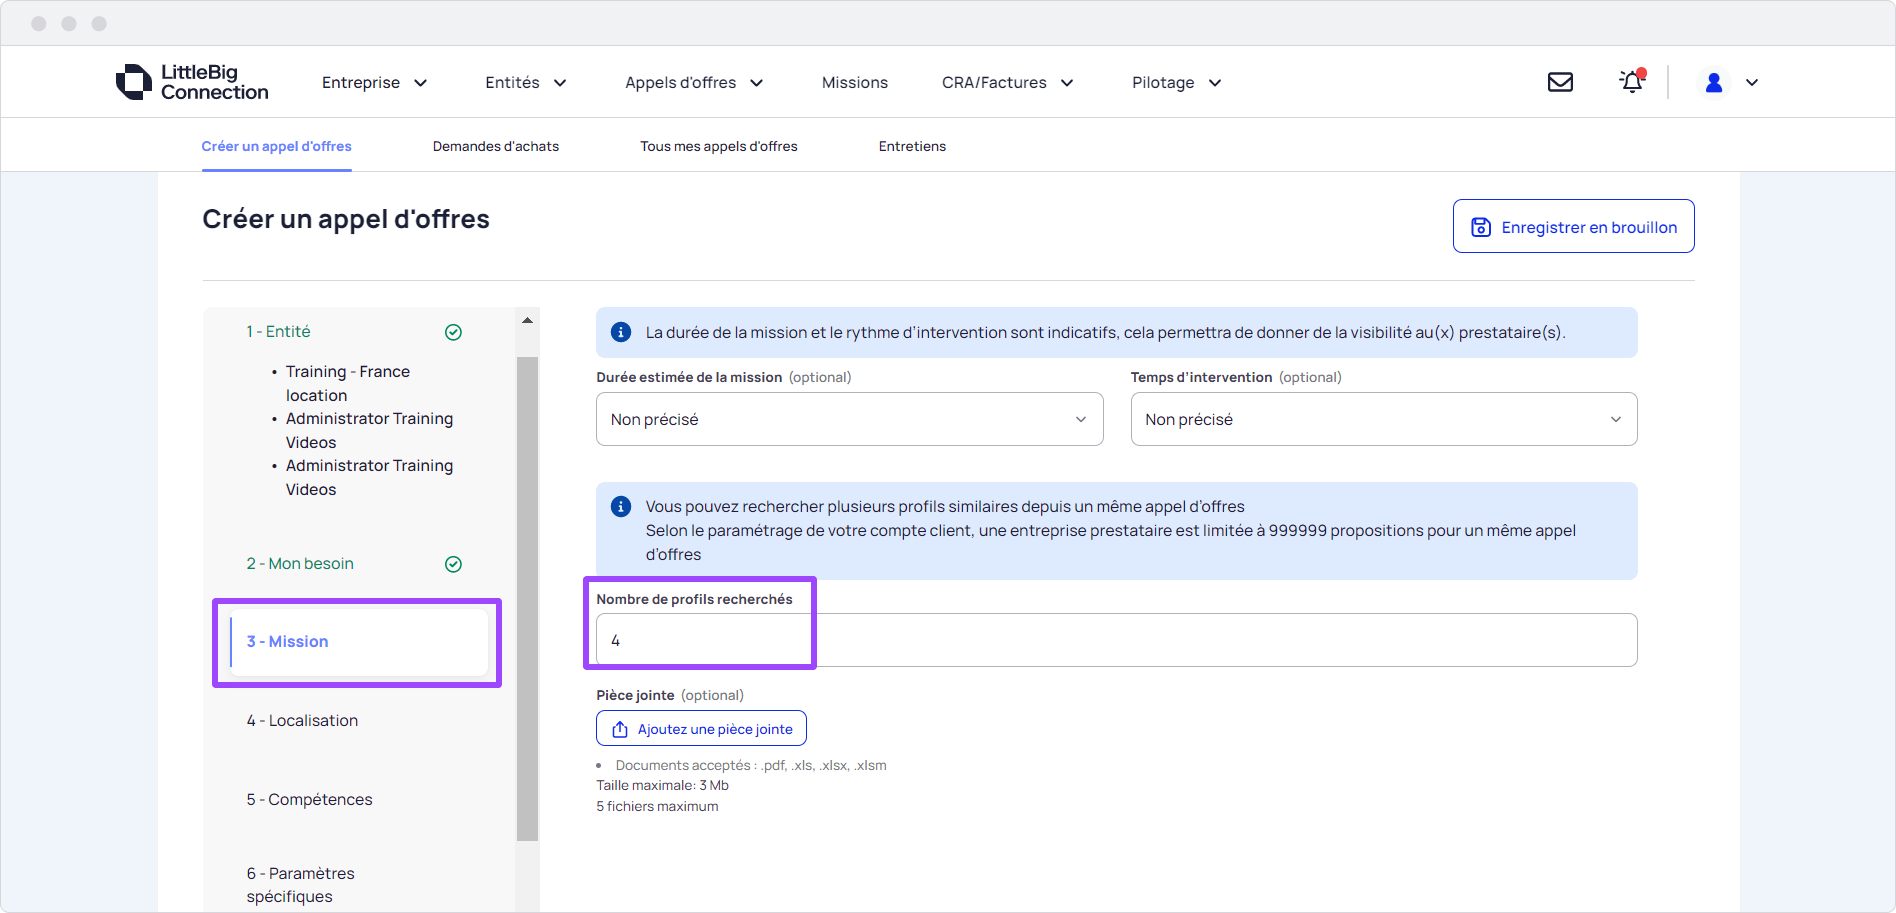Open the Entités menu
Screen dimensions: 1896x913
tap(526, 82)
